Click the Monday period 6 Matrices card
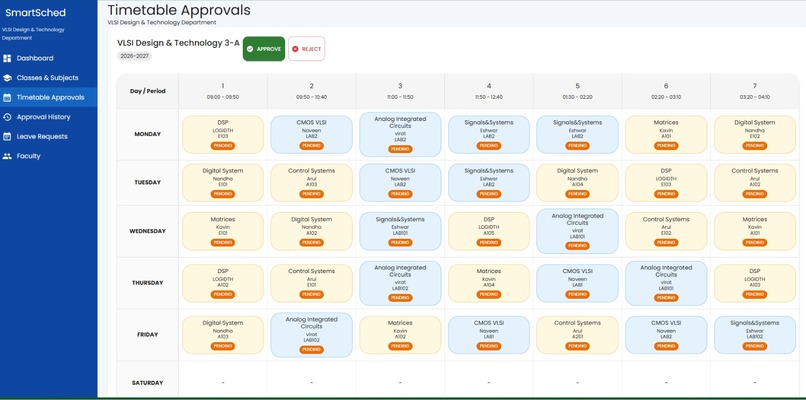 [666, 134]
